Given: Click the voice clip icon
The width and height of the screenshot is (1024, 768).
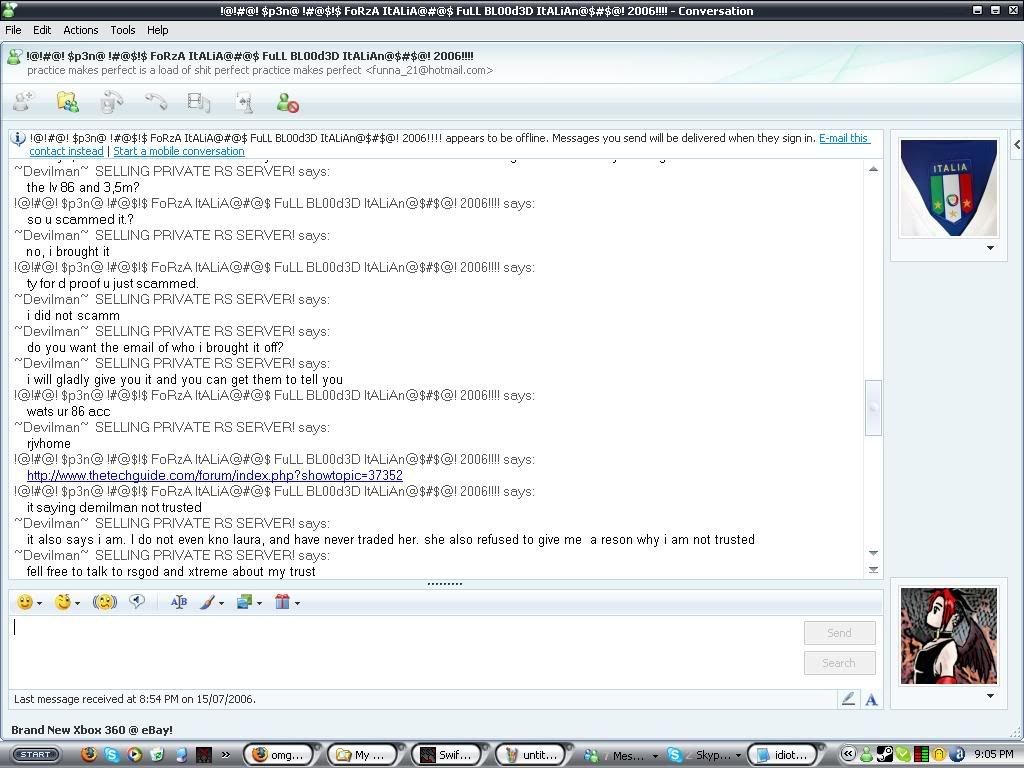Looking at the screenshot, I should point(137,602).
